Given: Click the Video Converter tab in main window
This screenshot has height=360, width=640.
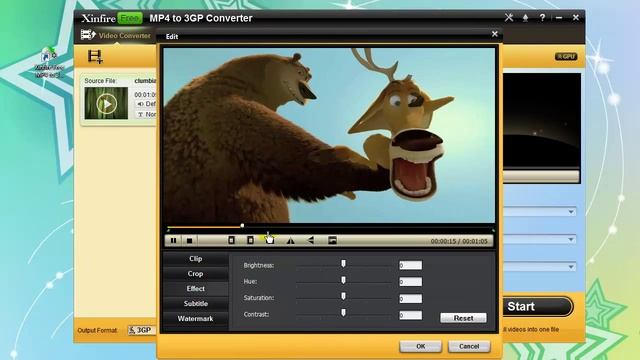Looking at the screenshot, I should pyautogui.click(x=116, y=36).
